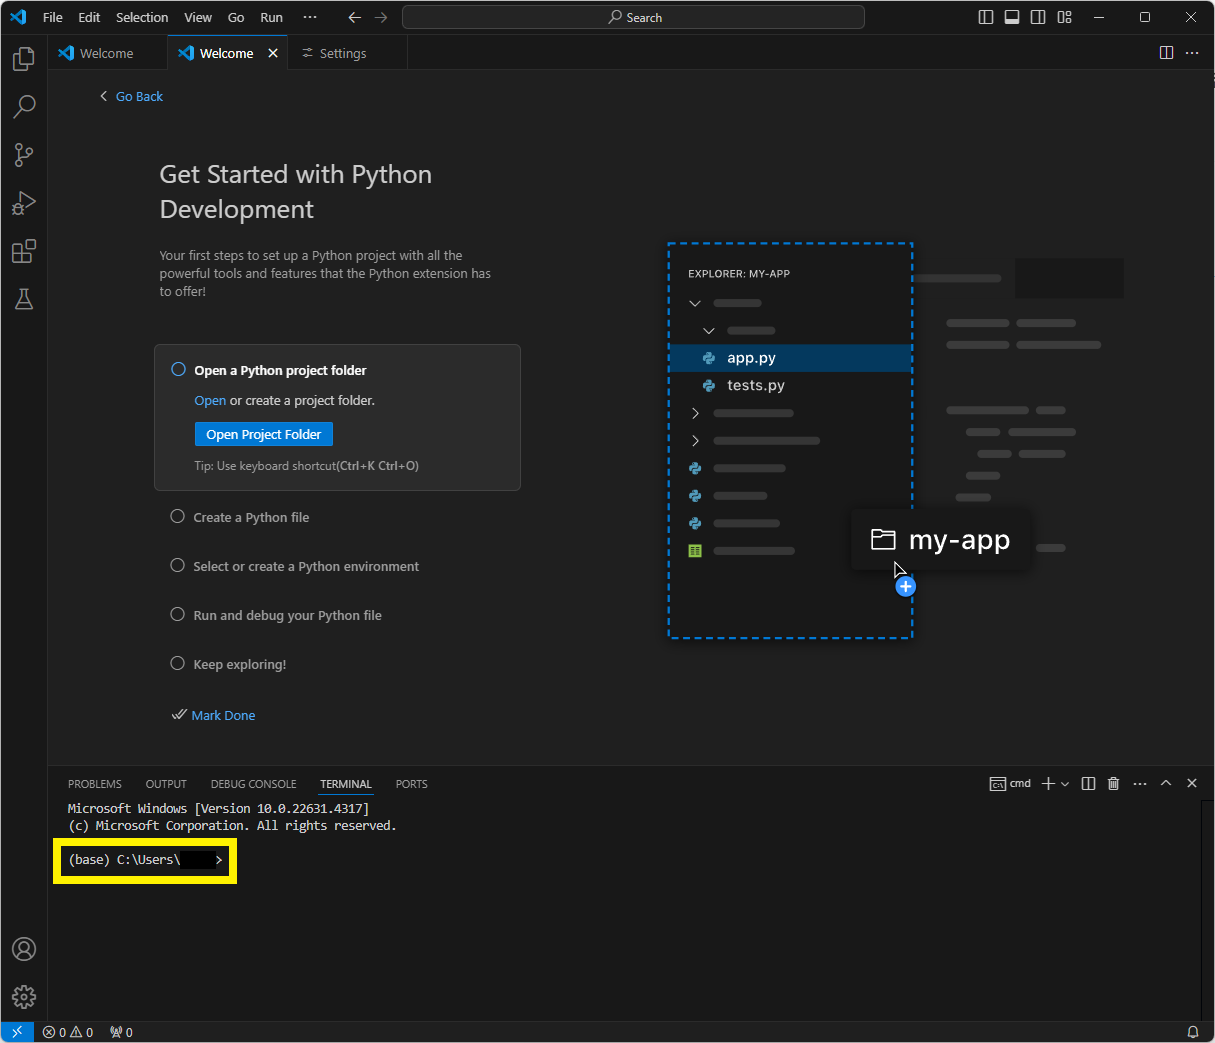
Task: Open the notifications bell
Action: [1192, 1032]
